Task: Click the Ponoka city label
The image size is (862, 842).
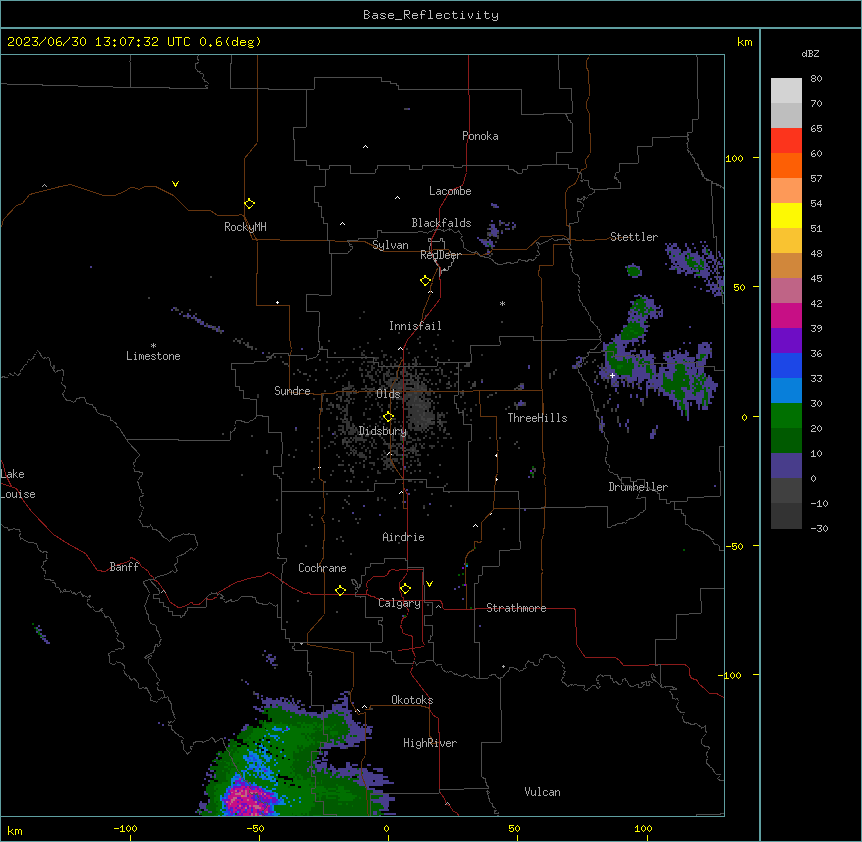Action: click(480, 136)
